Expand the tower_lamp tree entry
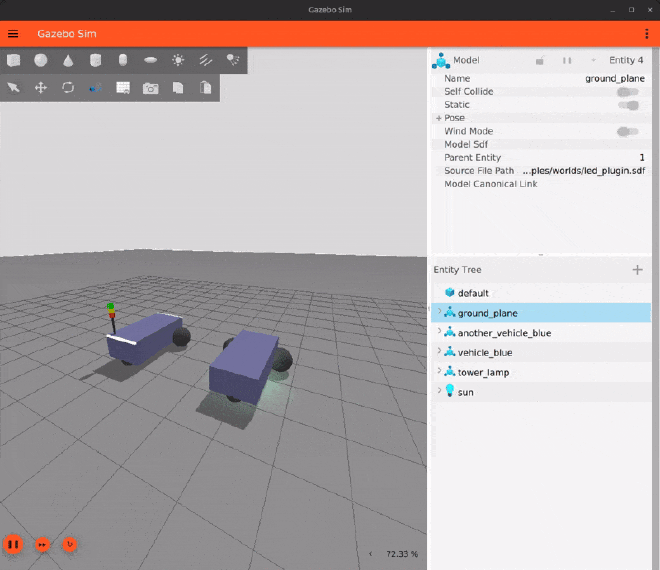660x570 pixels. 438,372
